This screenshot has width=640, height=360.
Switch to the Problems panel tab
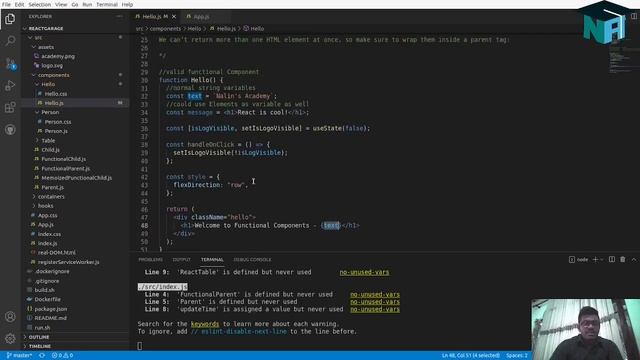150,260
